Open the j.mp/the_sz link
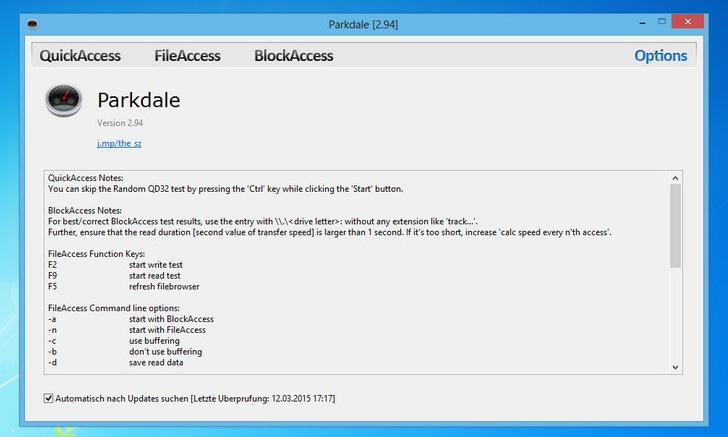 119,143
